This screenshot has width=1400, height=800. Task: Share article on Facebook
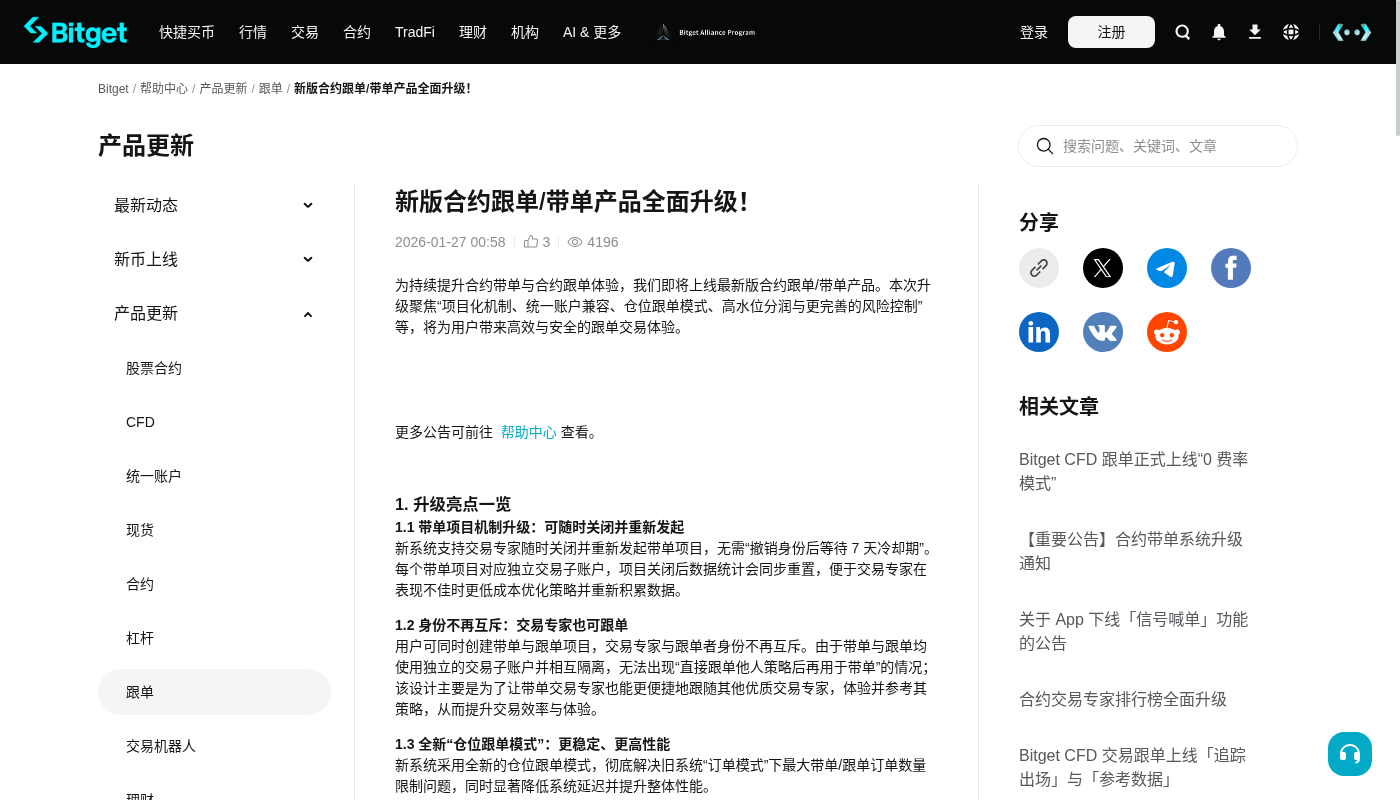tap(1231, 268)
